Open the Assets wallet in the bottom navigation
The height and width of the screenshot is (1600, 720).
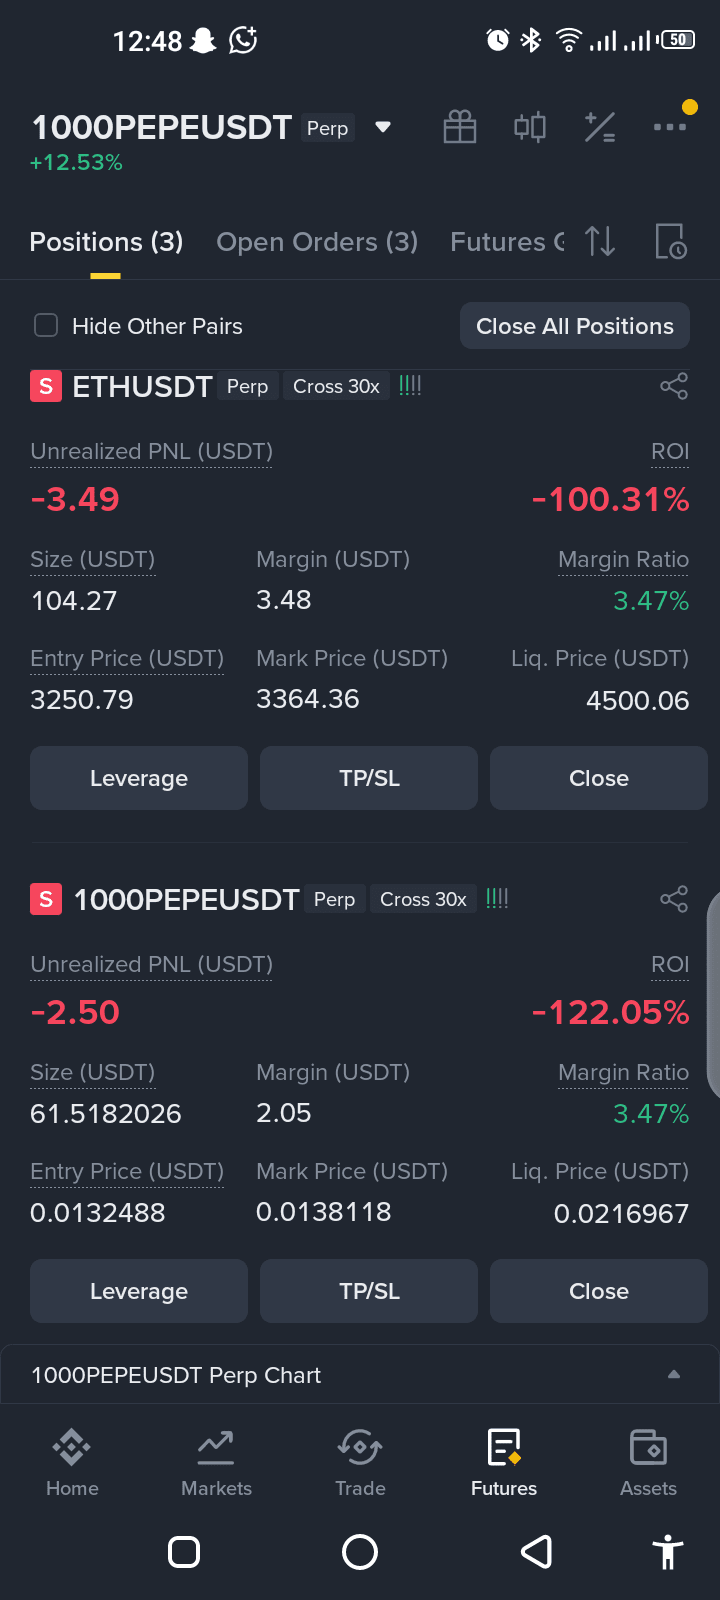(x=648, y=1463)
